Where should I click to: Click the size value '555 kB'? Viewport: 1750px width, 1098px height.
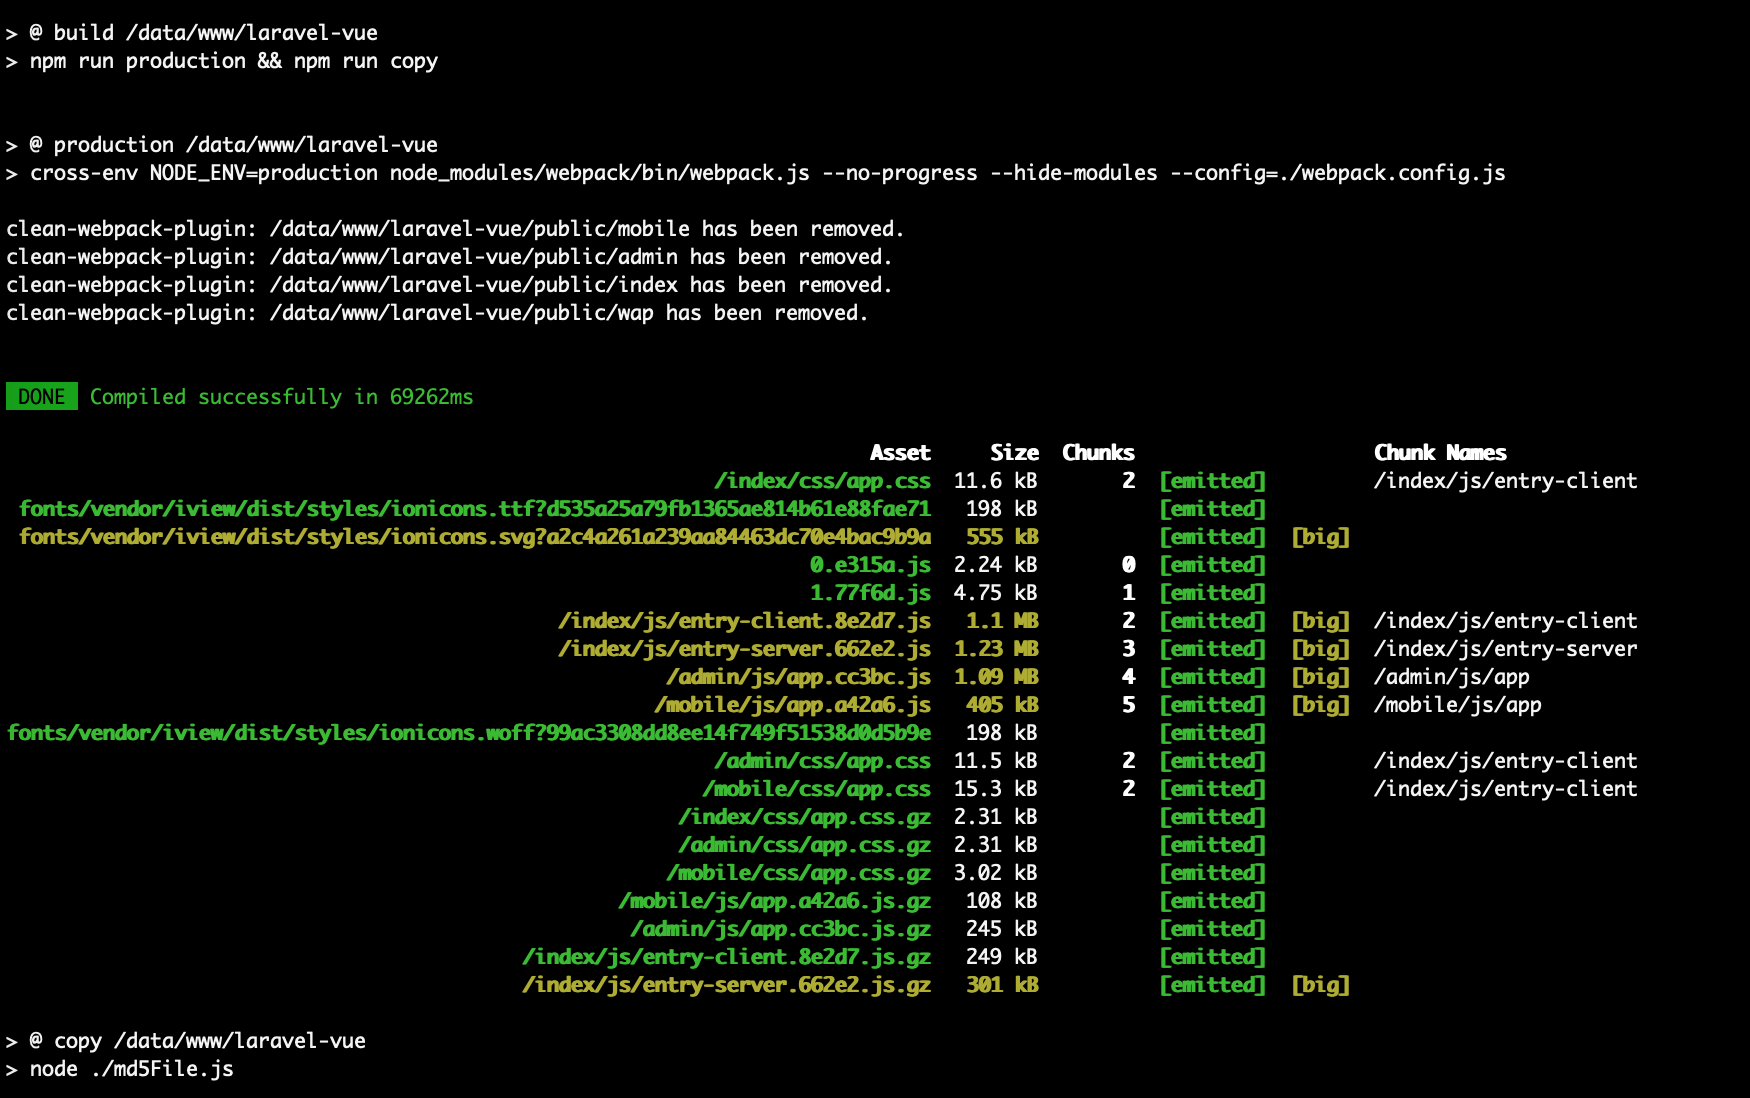pos(1002,537)
